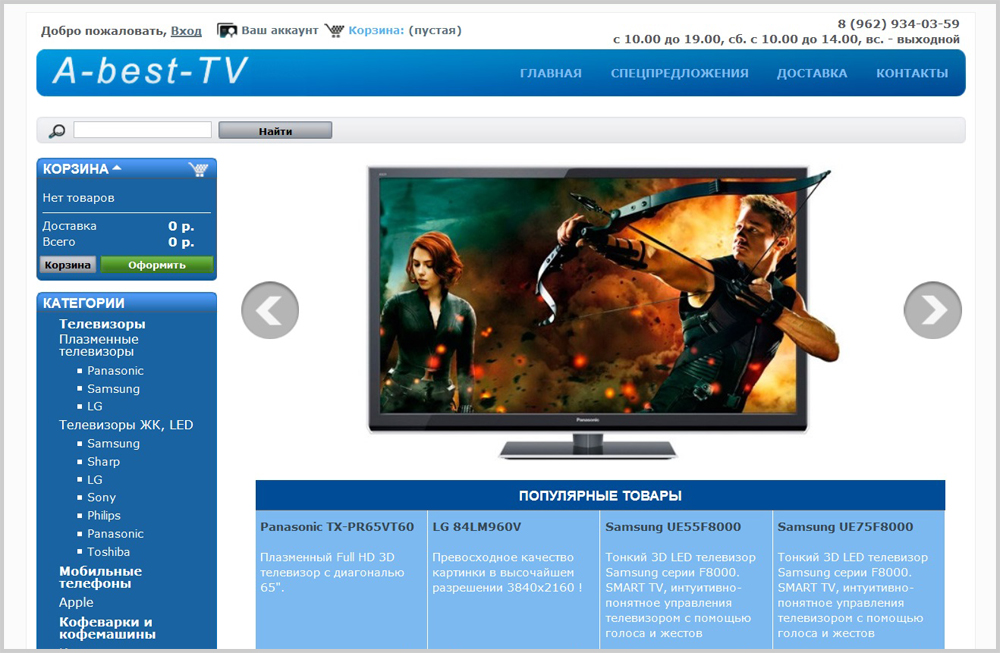
Task: Click the КАТЕГОРИИ block heading
Action: 84,303
